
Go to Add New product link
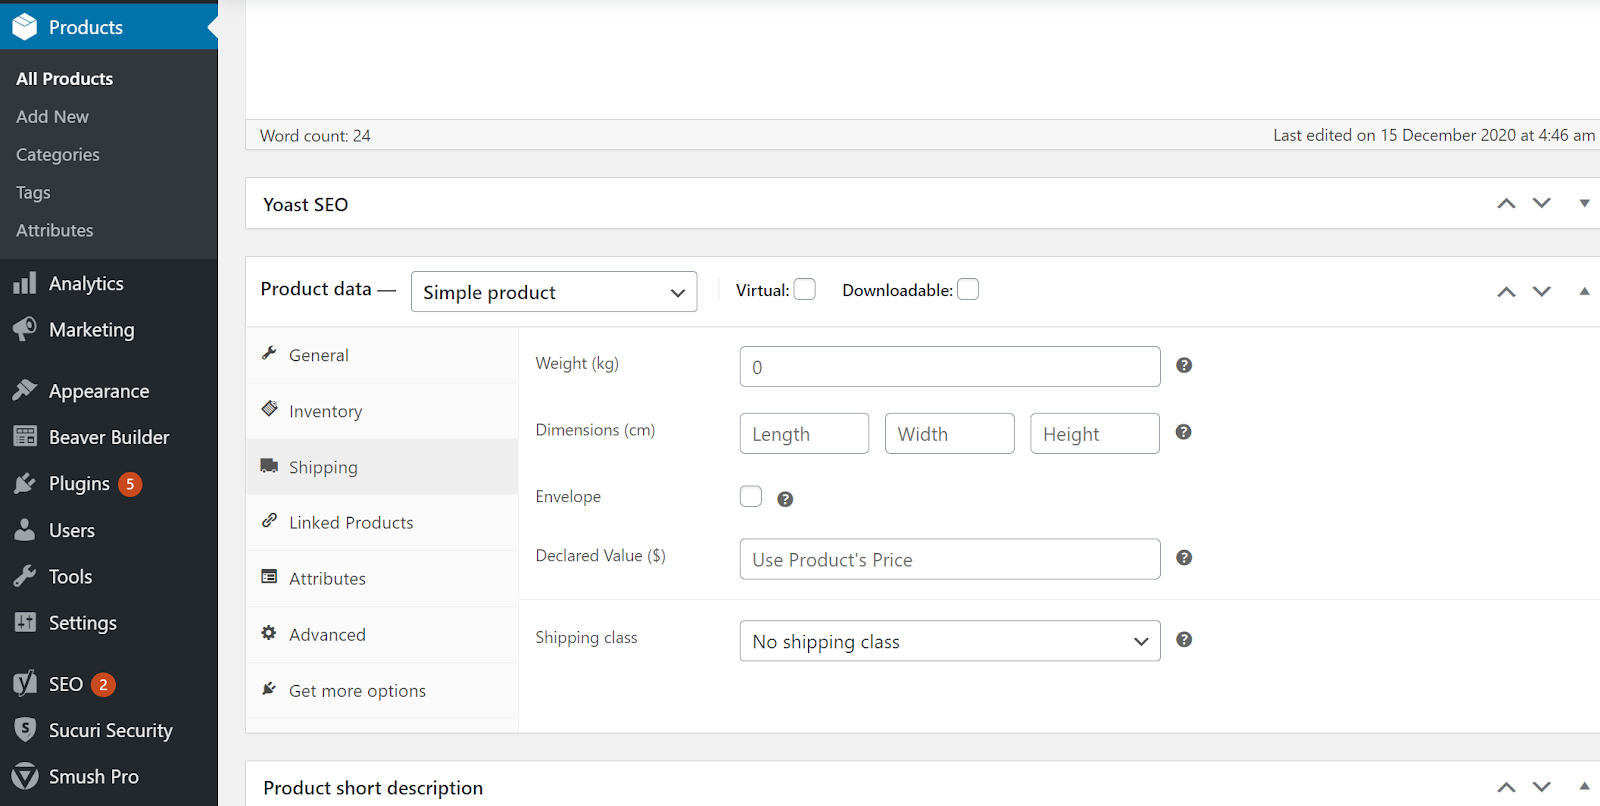[x=52, y=117]
